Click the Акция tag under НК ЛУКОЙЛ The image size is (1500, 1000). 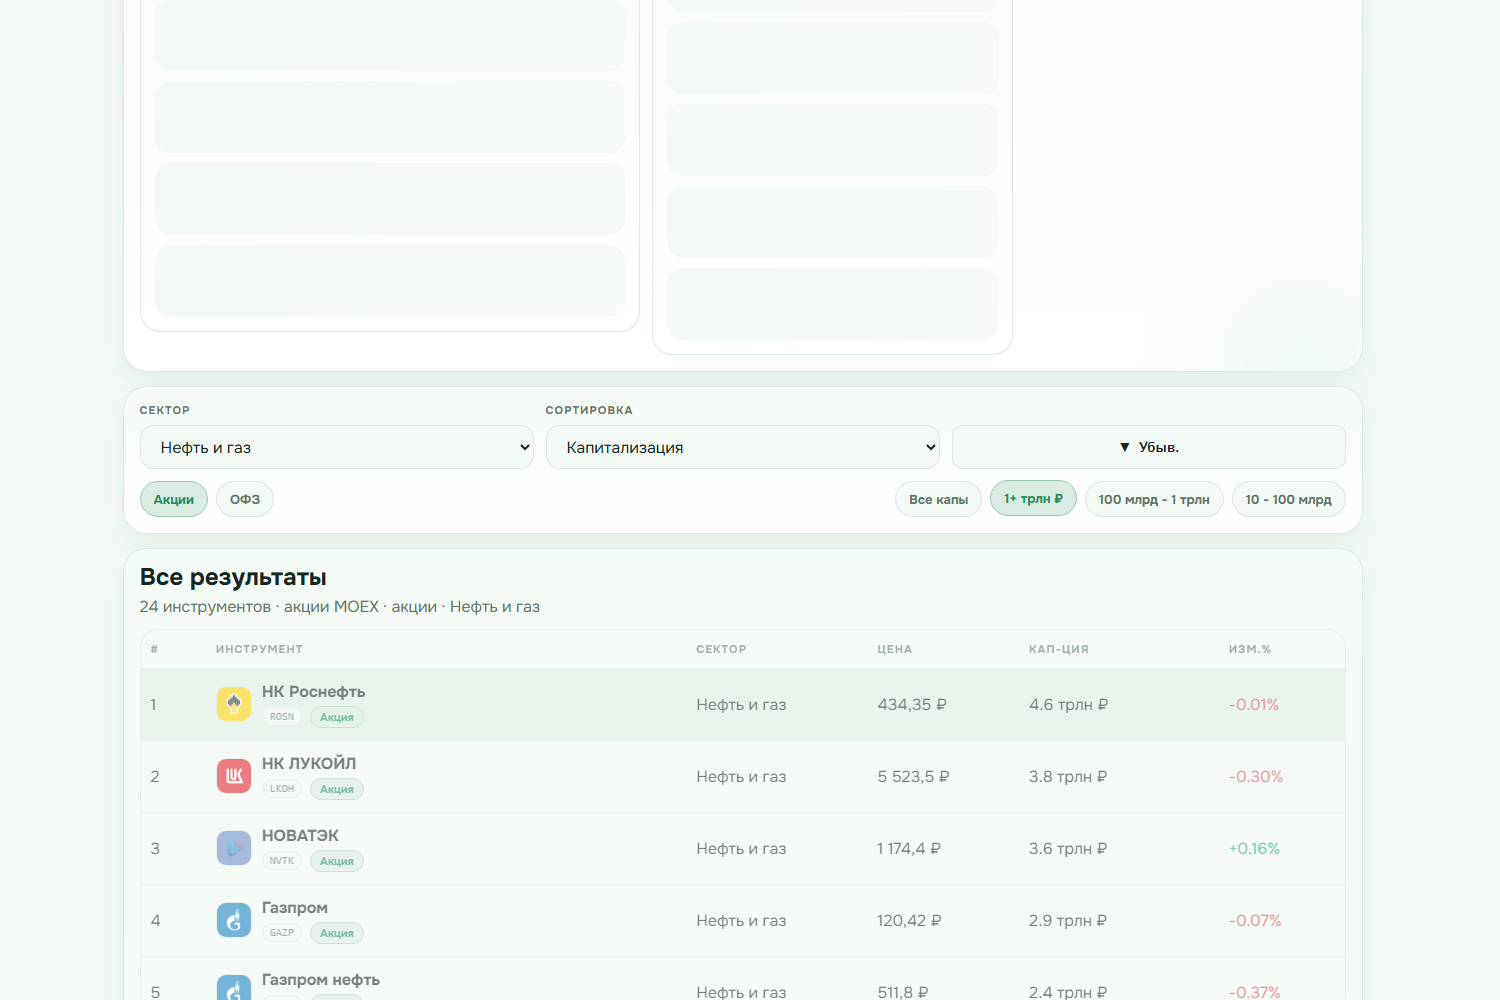tap(337, 789)
